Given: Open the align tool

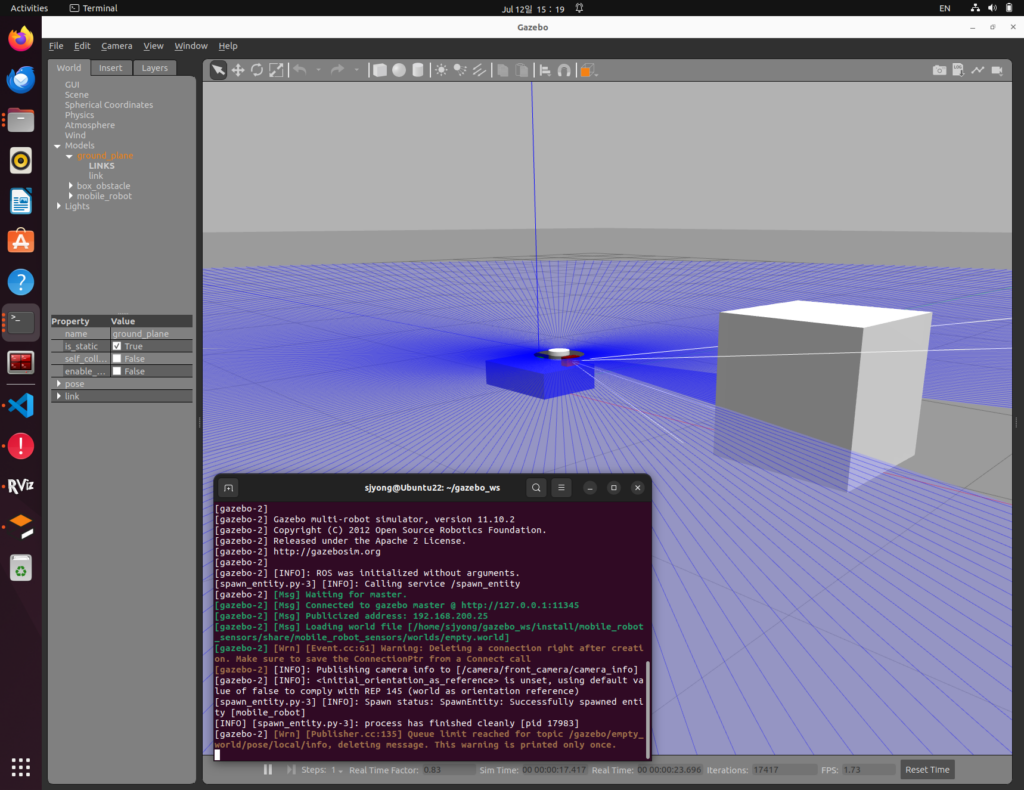Looking at the screenshot, I should click(545, 70).
